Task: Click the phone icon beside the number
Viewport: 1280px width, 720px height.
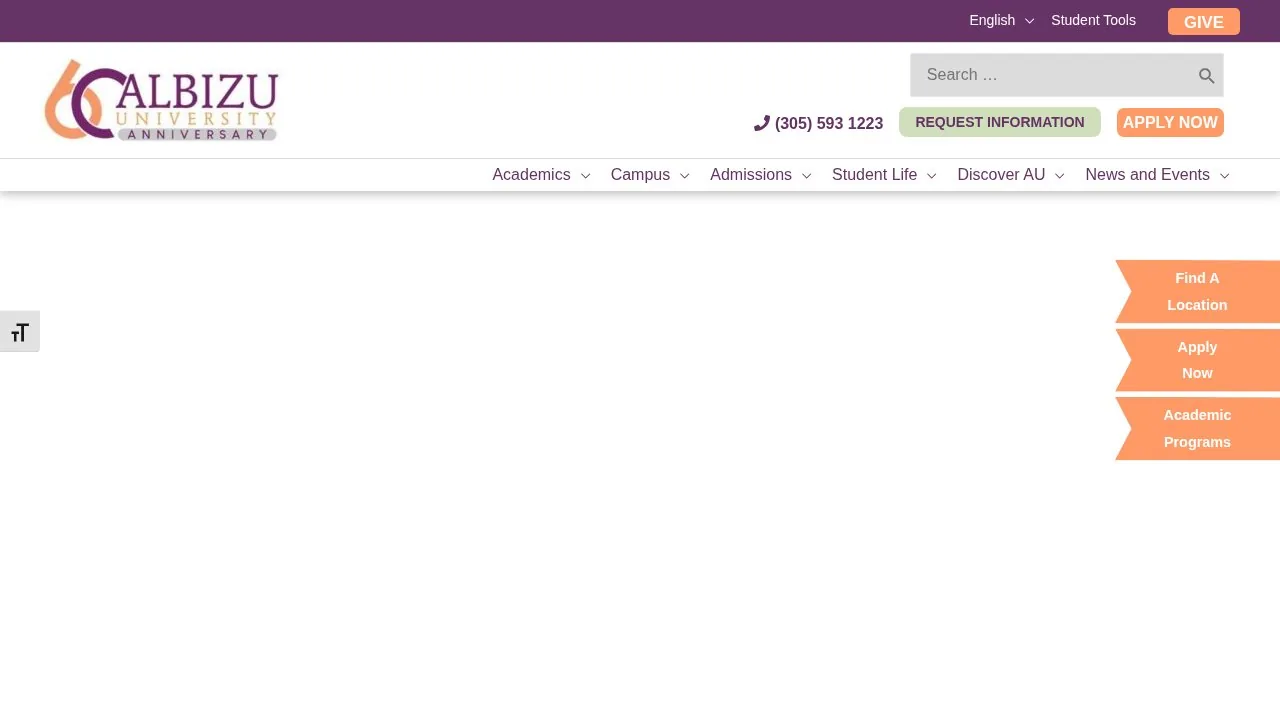Action: click(762, 123)
